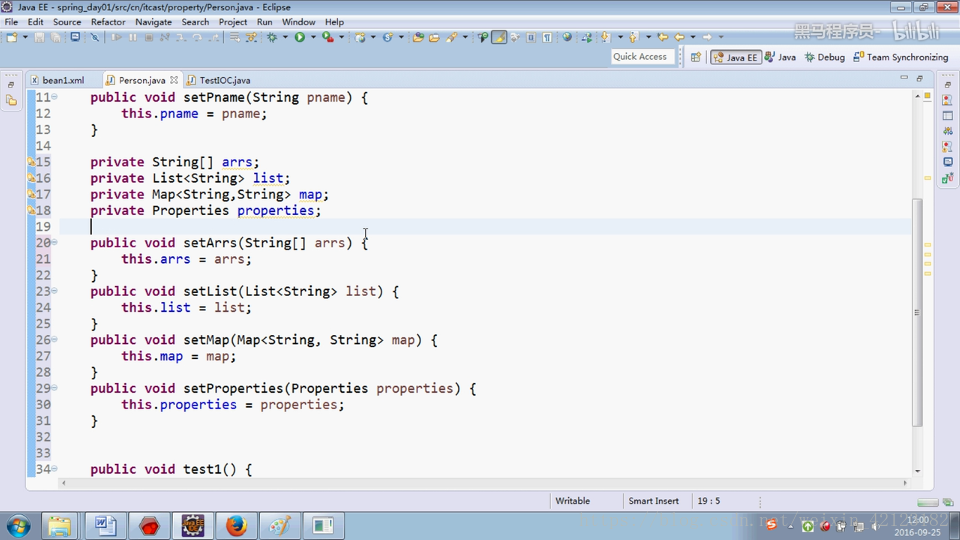Open Firefox from the taskbar
Image resolution: width=960 pixels, height=540 pixels.
[x=236, y=526]
